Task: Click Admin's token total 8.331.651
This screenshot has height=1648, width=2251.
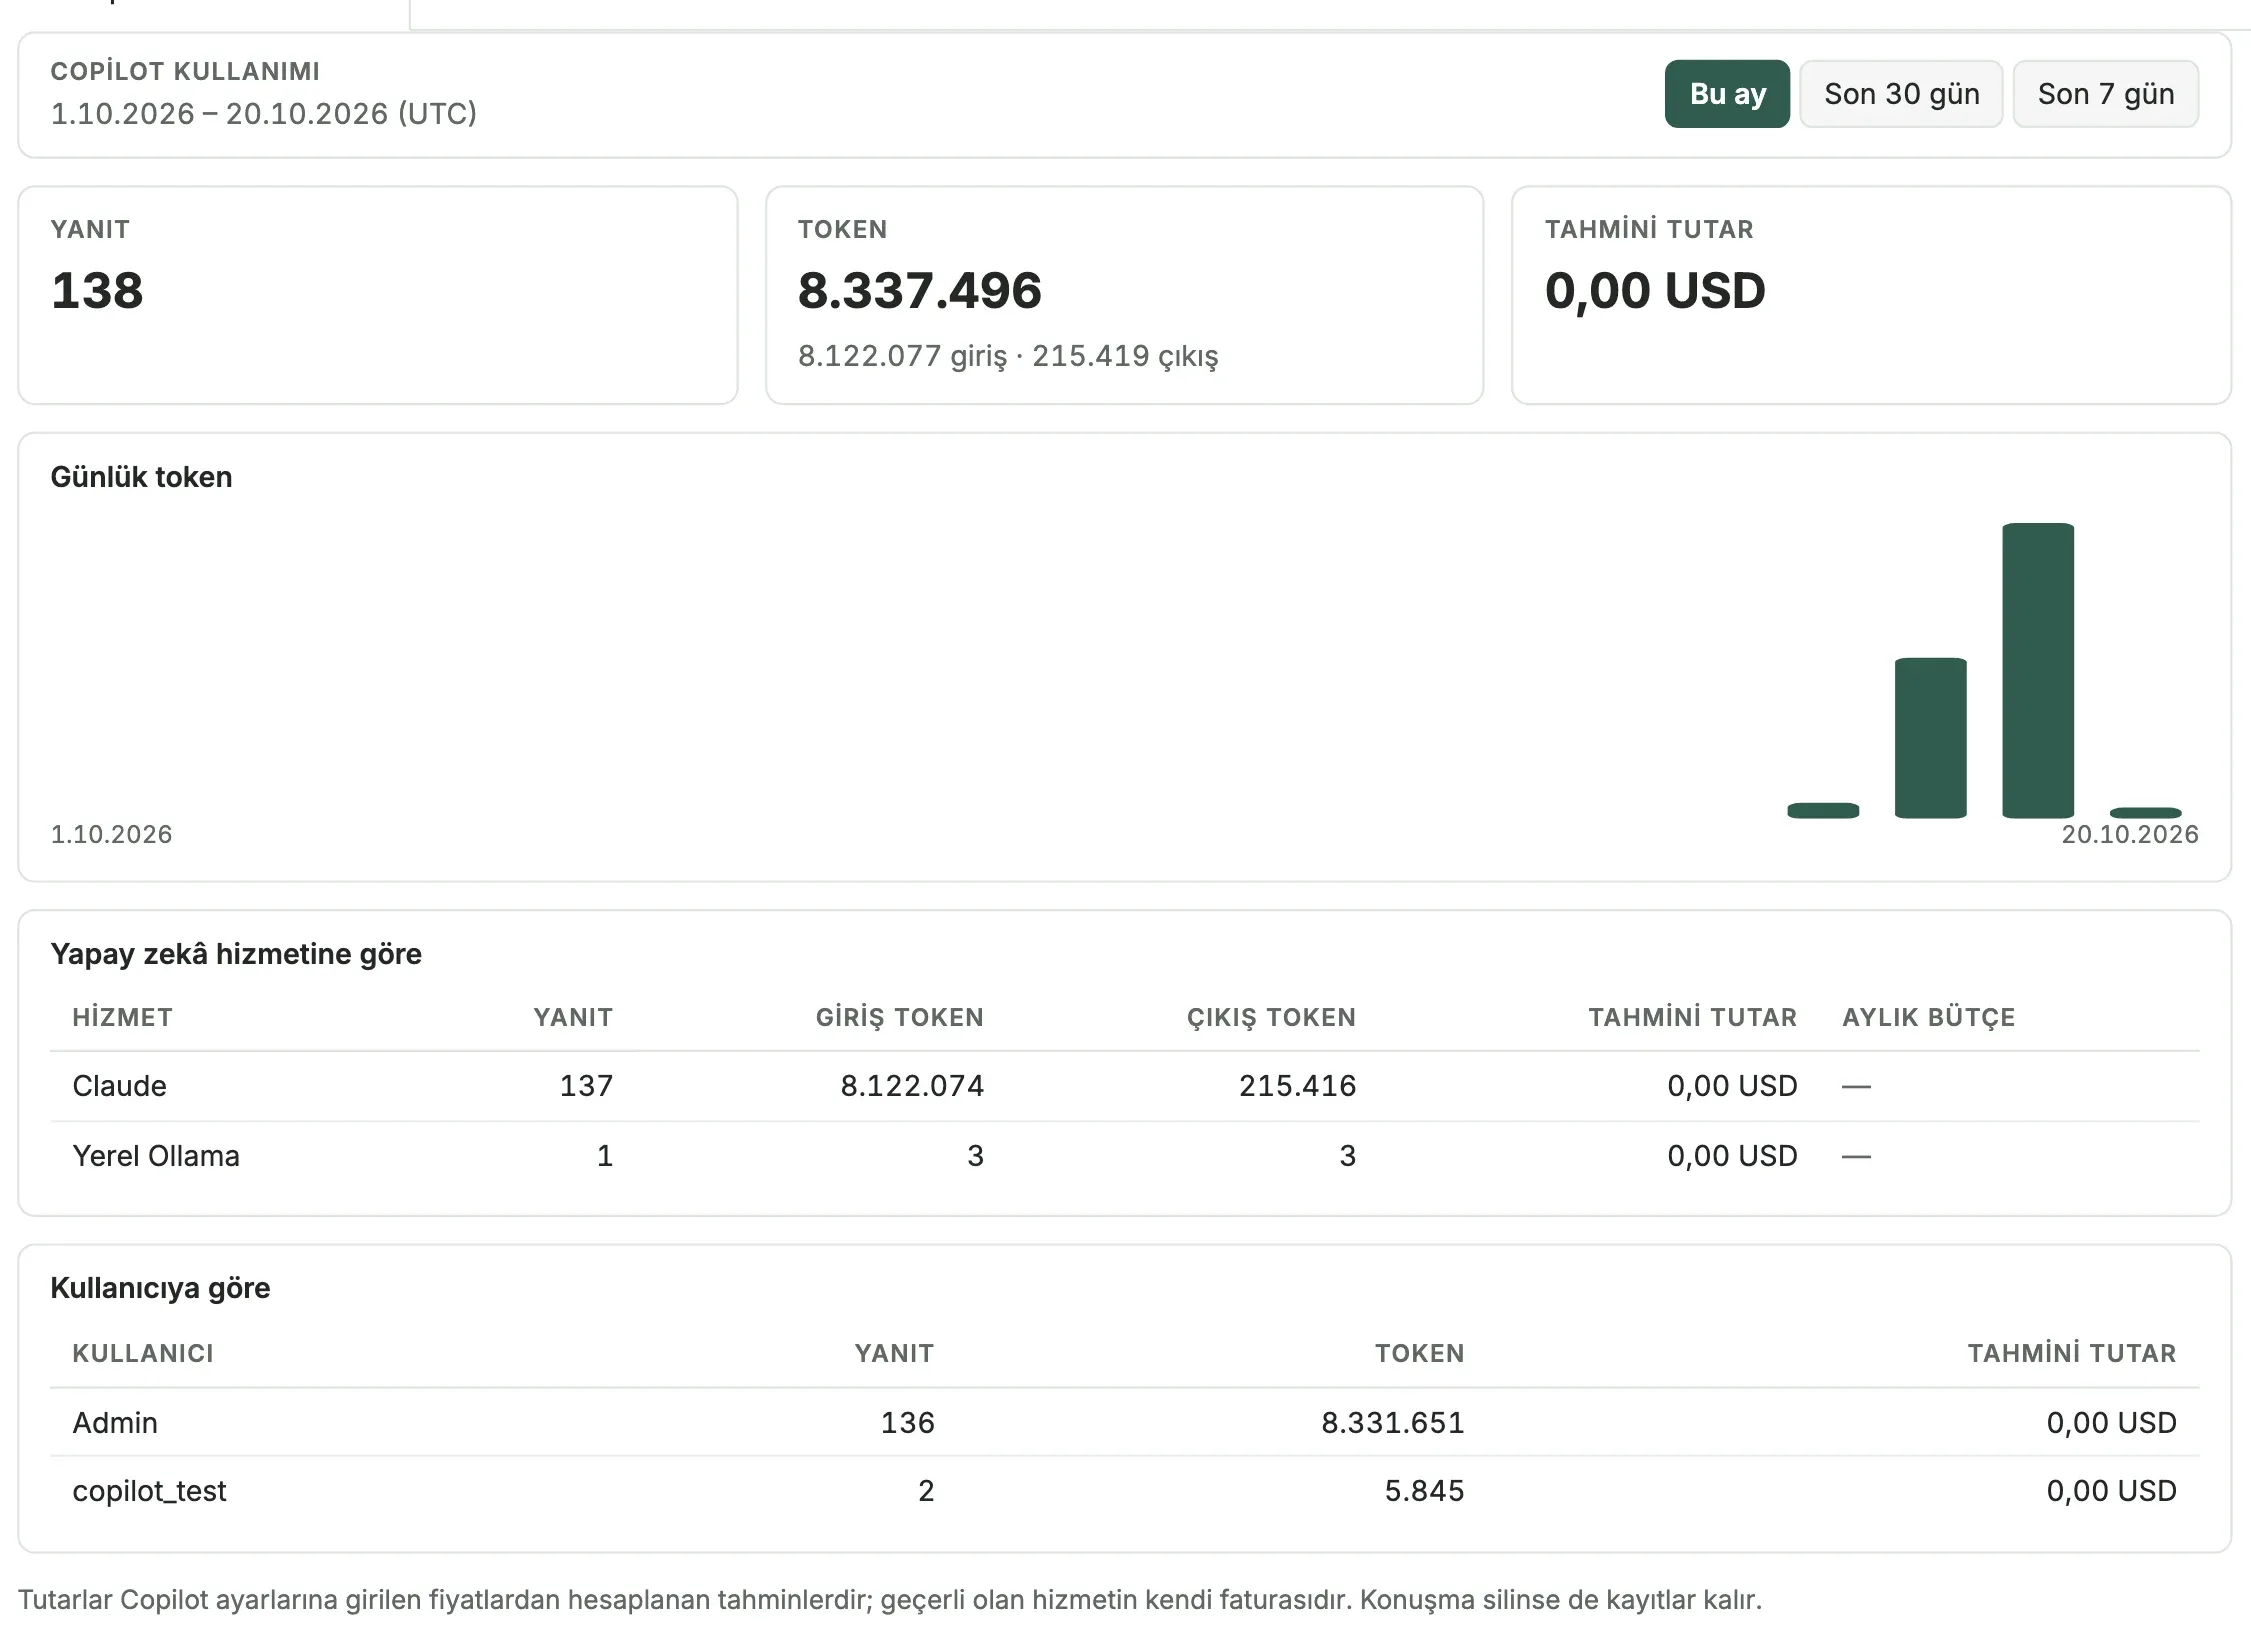Action: click(1393, 1423)
